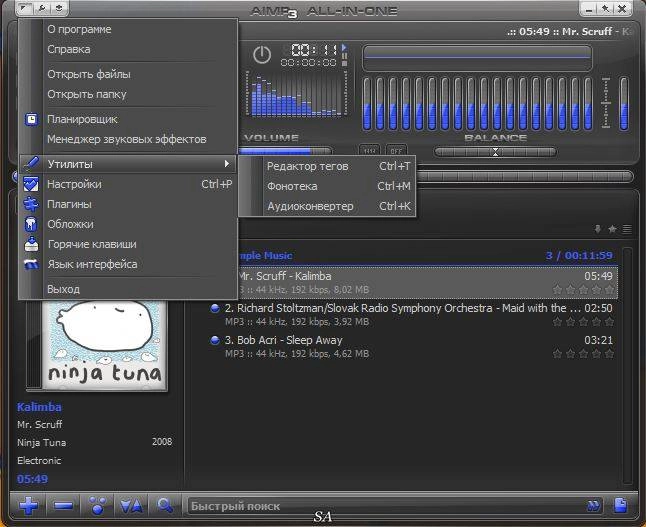646x527 pixels.
Task: Click the blue Kalimba title text
Action: point(39,407)
